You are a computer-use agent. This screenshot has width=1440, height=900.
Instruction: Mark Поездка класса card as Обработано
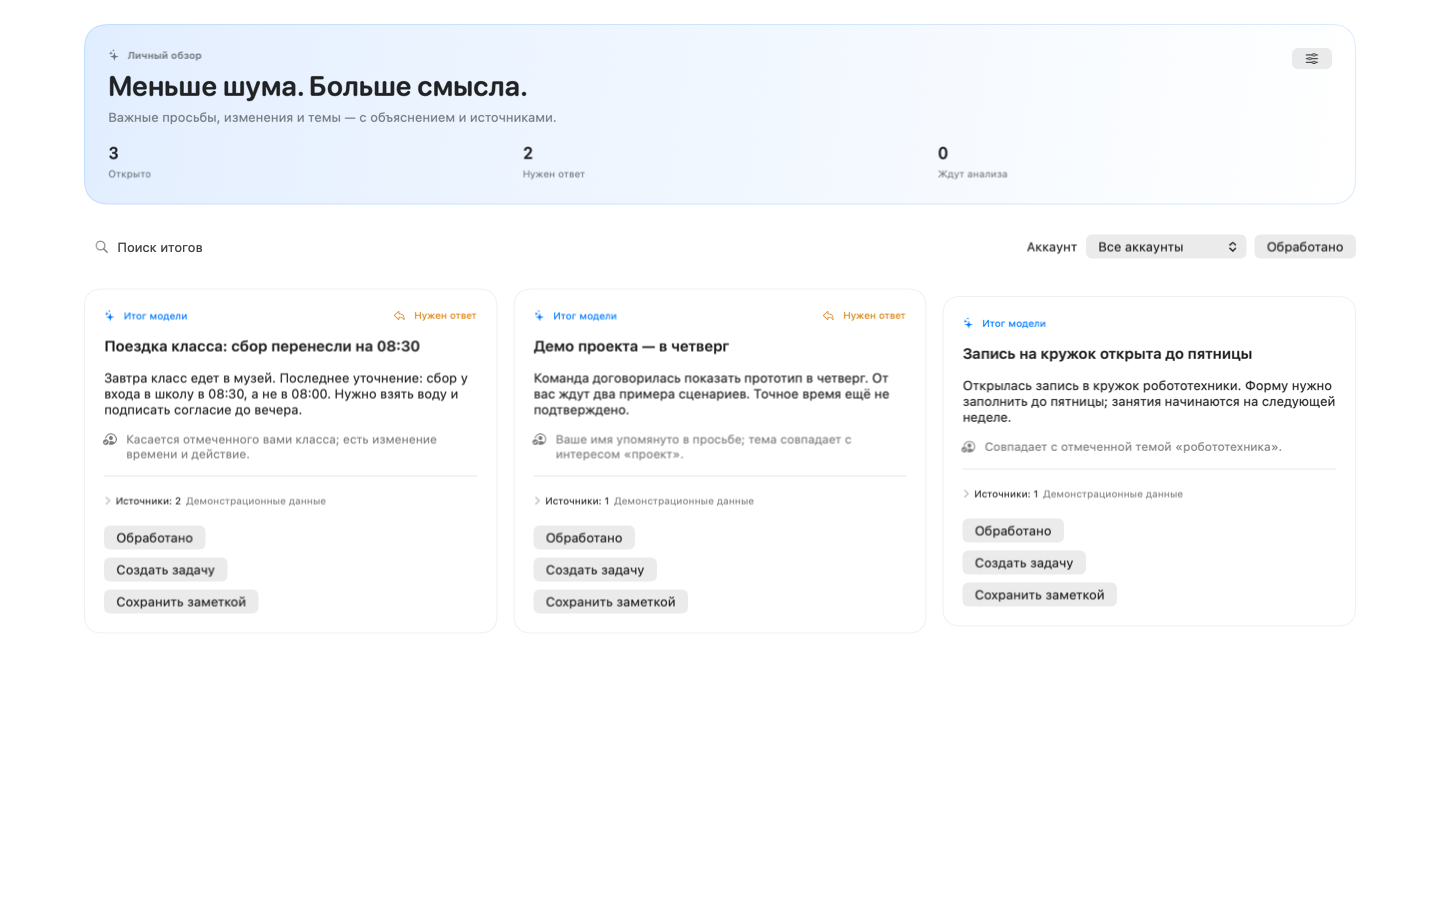pos(155,538)
